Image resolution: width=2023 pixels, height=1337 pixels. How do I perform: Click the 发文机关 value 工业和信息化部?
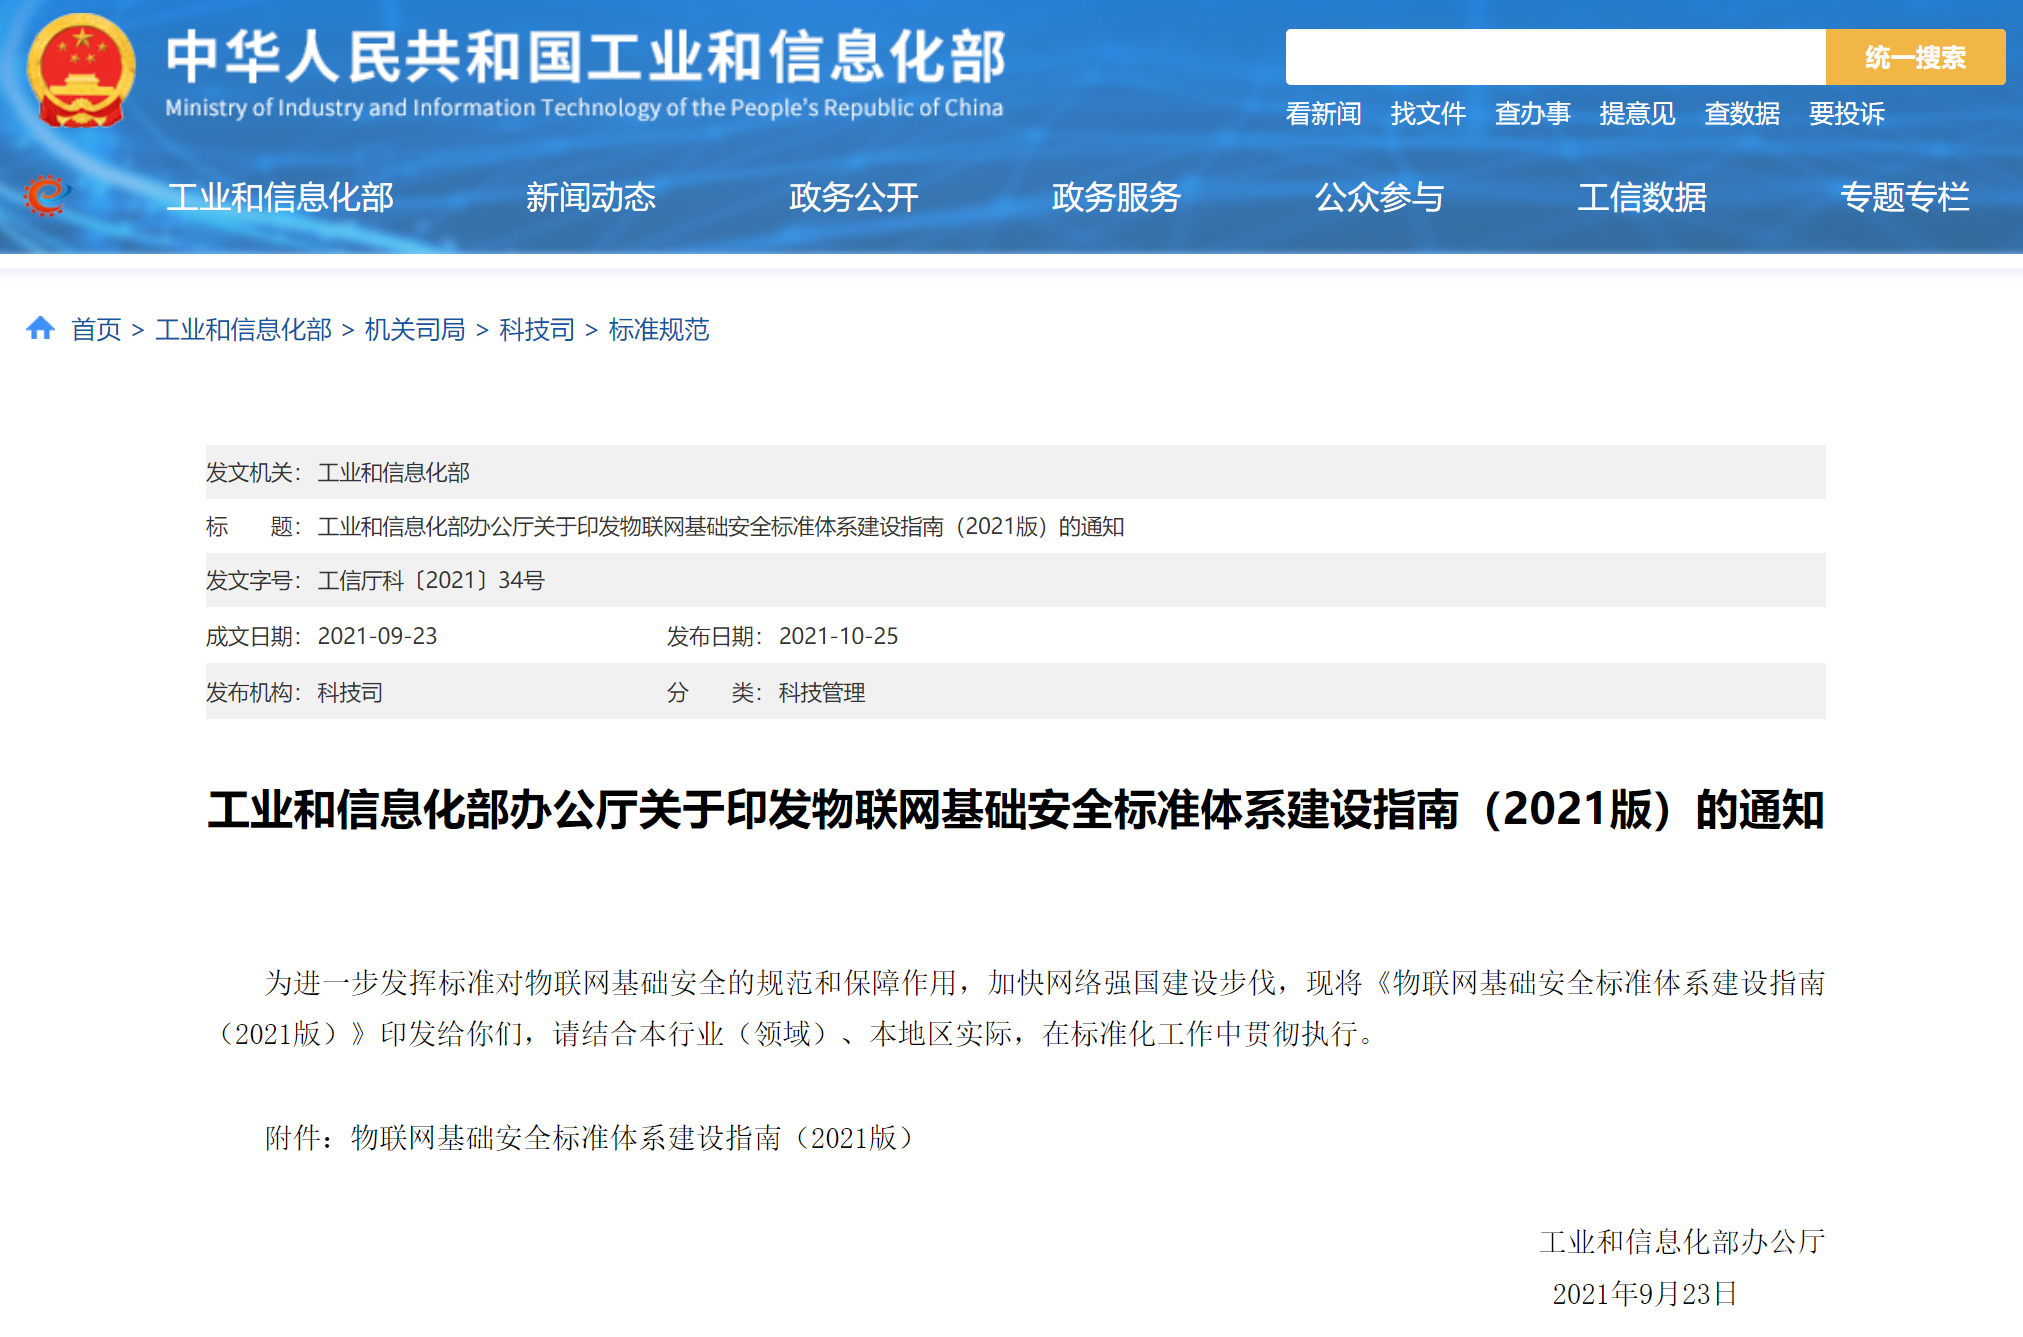coord(393,472)
